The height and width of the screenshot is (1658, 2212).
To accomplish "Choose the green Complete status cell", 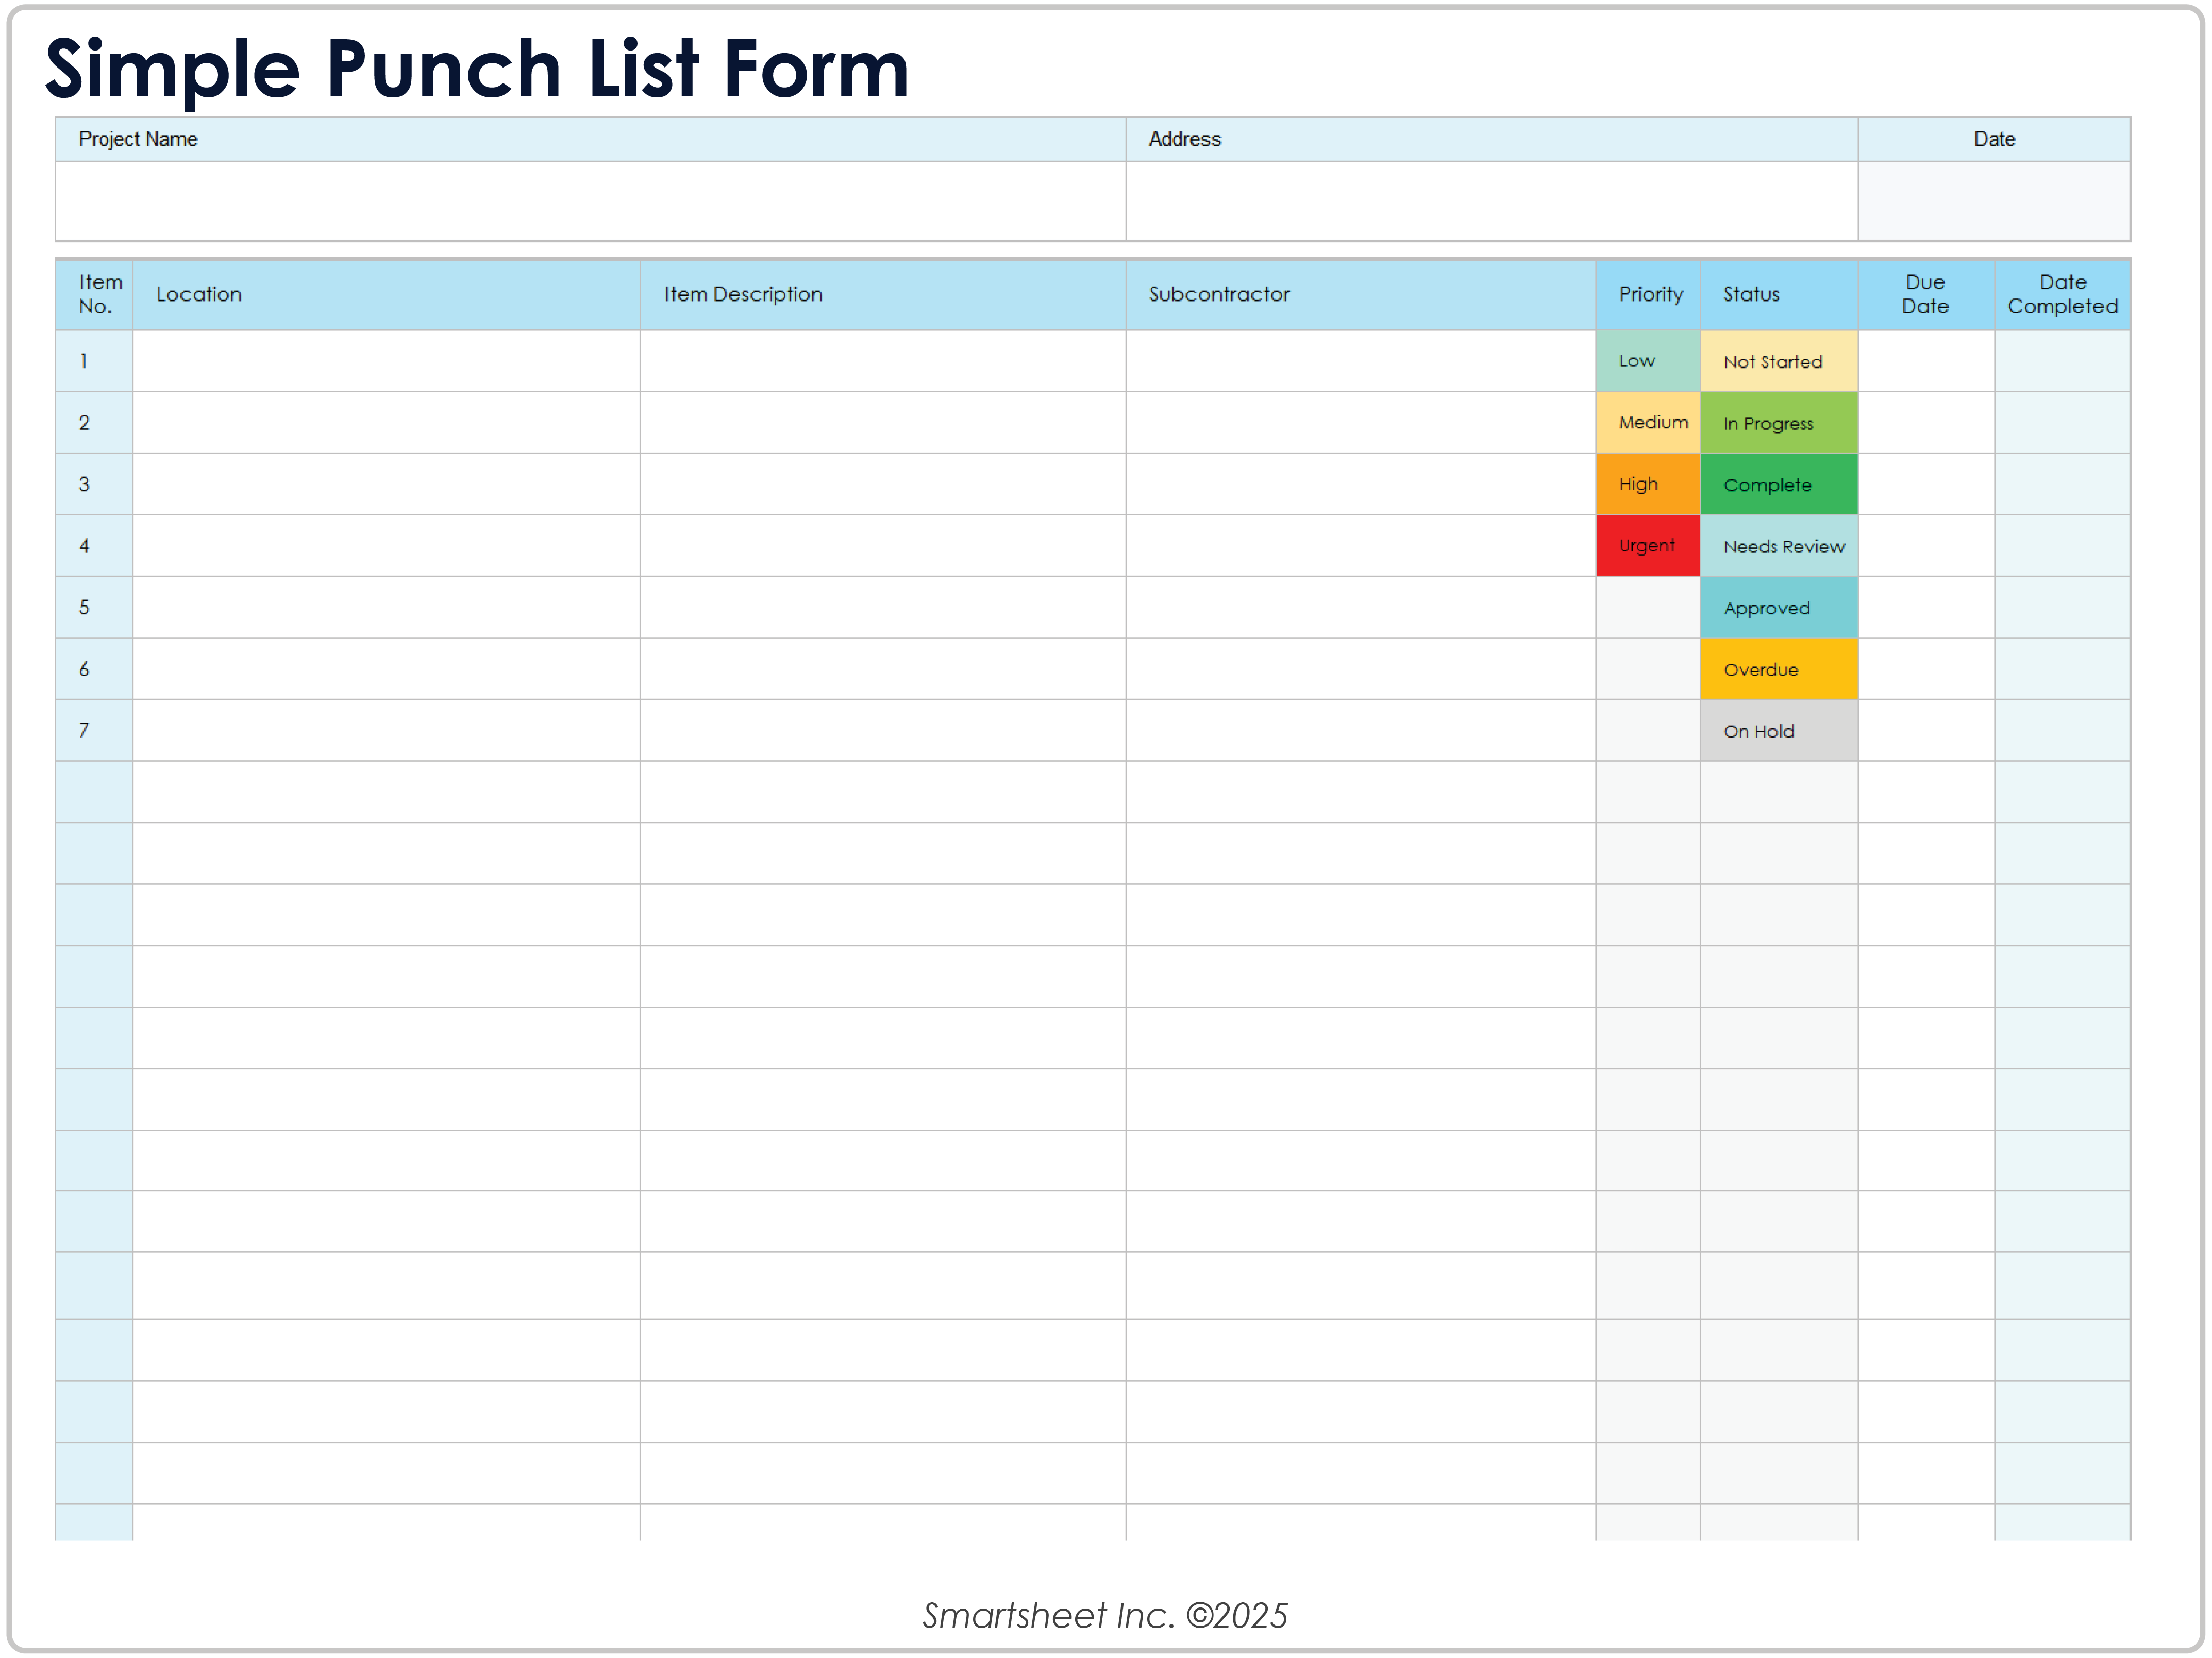I will coord(1778,485).
